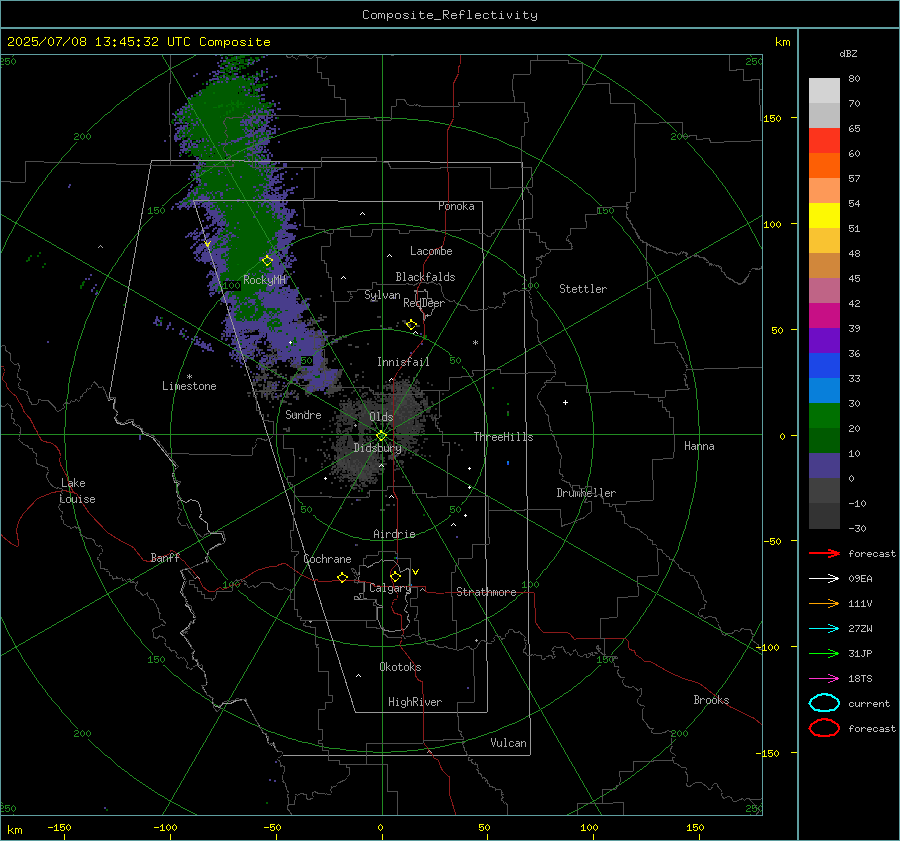This screenshot has height=841, width=900.
Task: Click the cyan 27ZW arrow legend icon
Action: (x=824, y=629)
